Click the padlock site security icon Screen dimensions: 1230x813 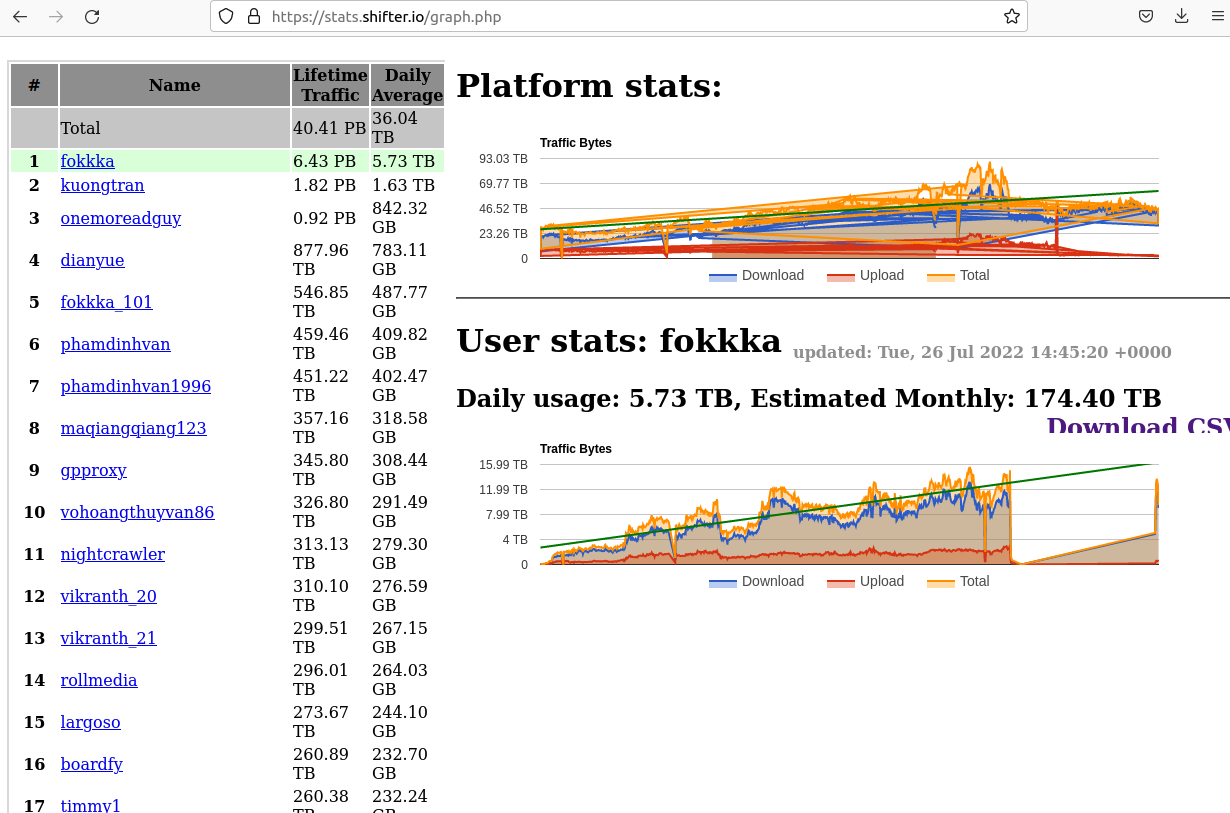click(x=253, y=16)
